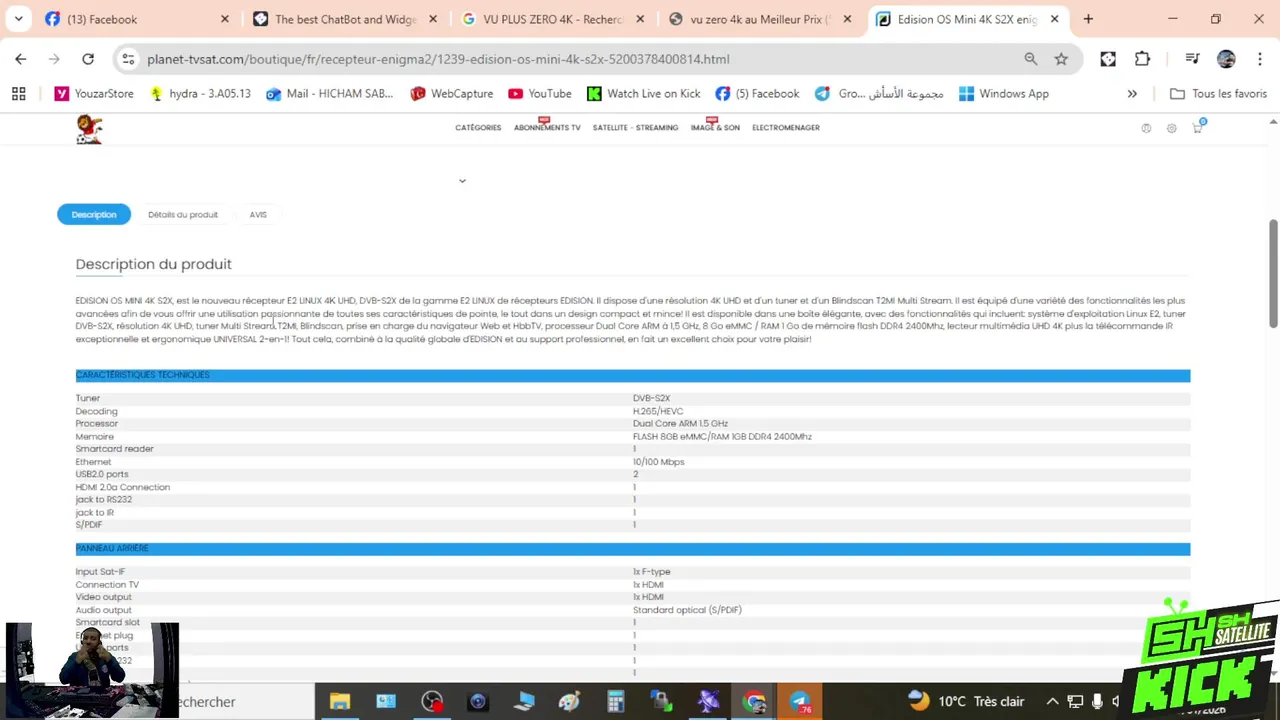Open the hydra - 3.A05.13 bookmark

pyautogui.click(x=199, y=94)
